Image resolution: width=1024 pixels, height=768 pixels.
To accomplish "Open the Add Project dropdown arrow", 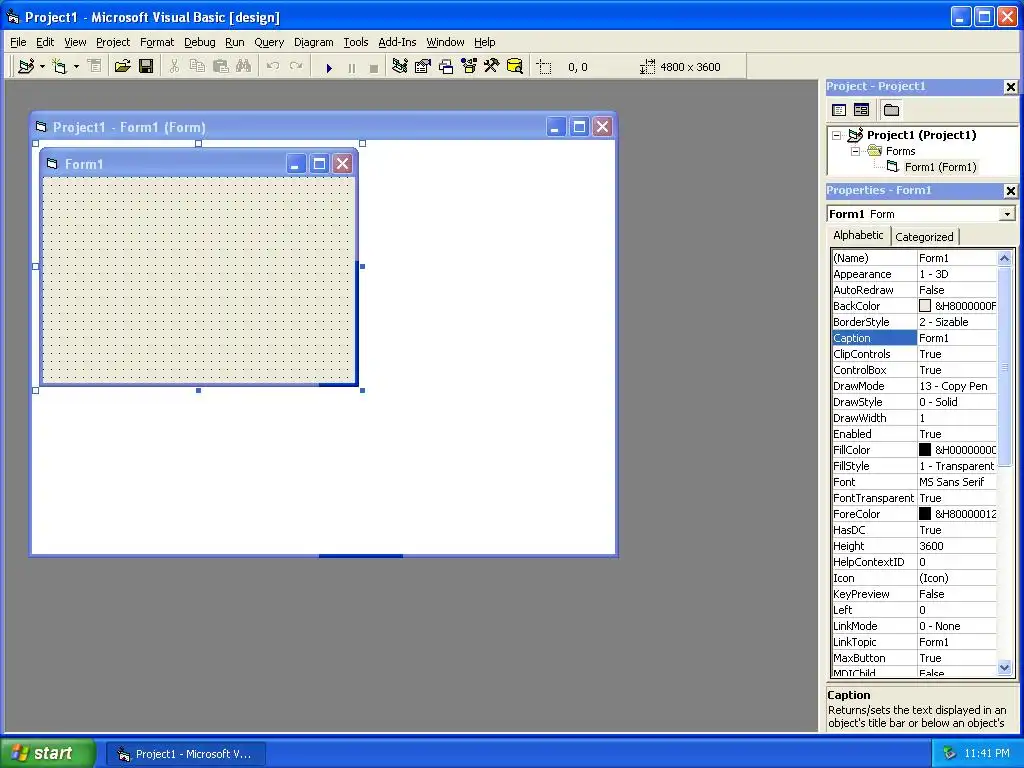I will [42, 66].
